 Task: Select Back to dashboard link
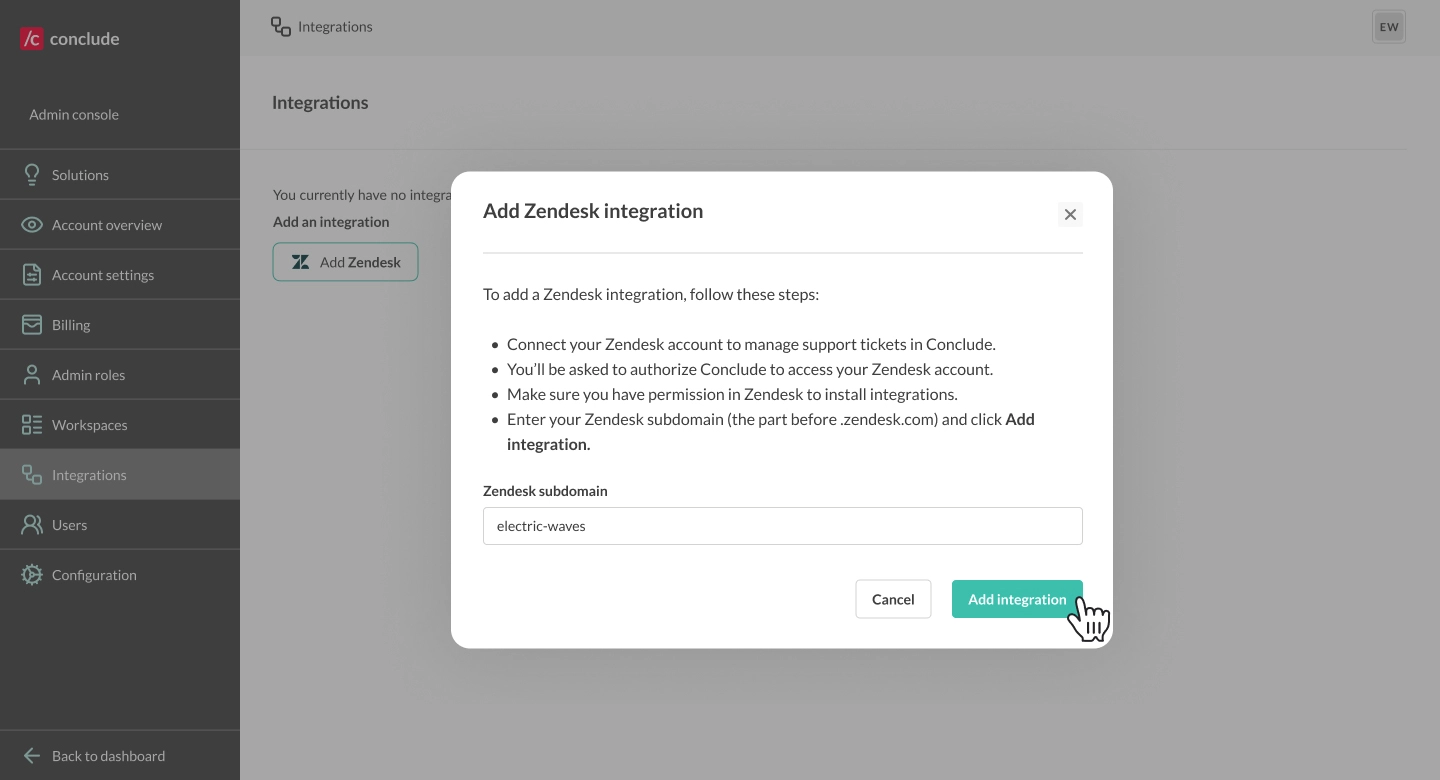(x=108, y=756)
